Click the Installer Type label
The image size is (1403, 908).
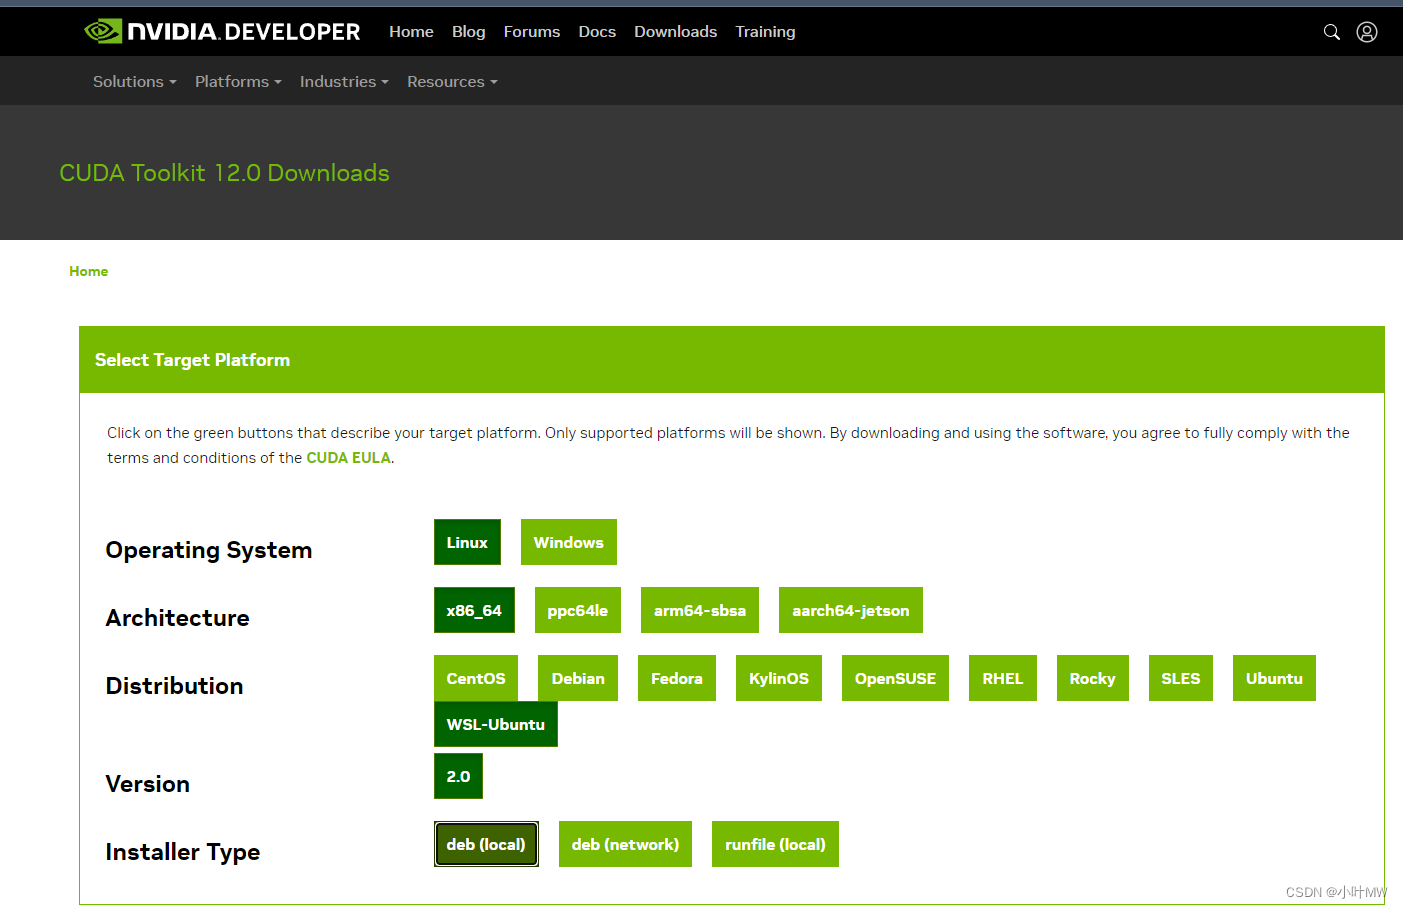click(x=183, y=852)
